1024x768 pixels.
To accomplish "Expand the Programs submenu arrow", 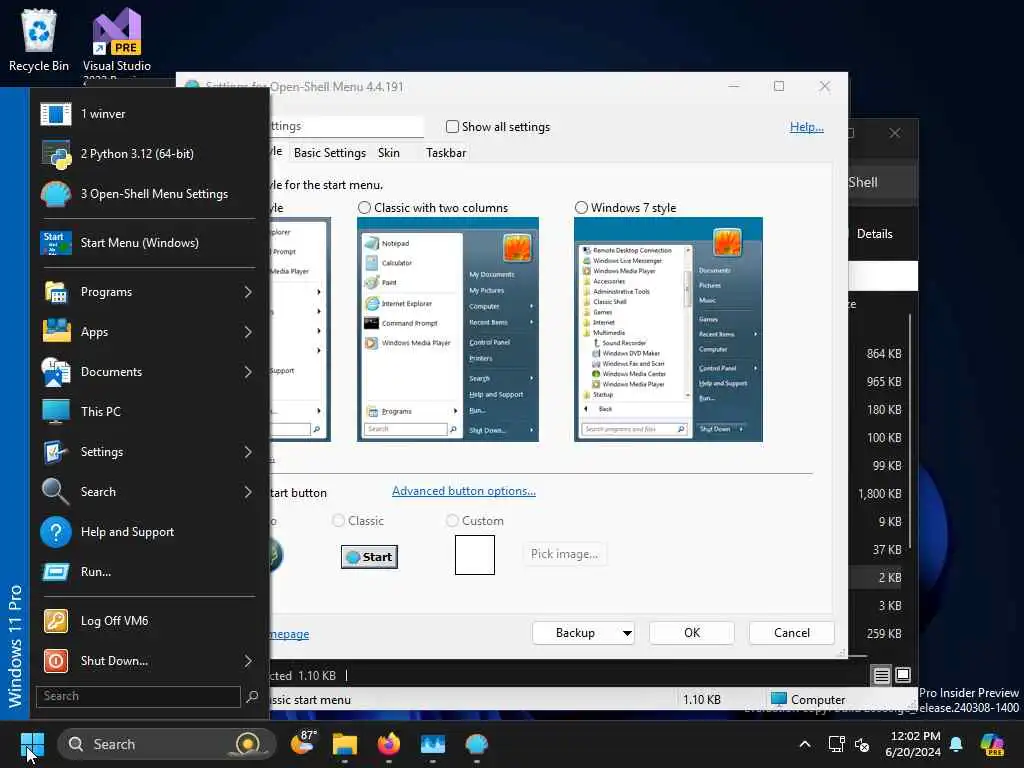I will coord(248,292).
